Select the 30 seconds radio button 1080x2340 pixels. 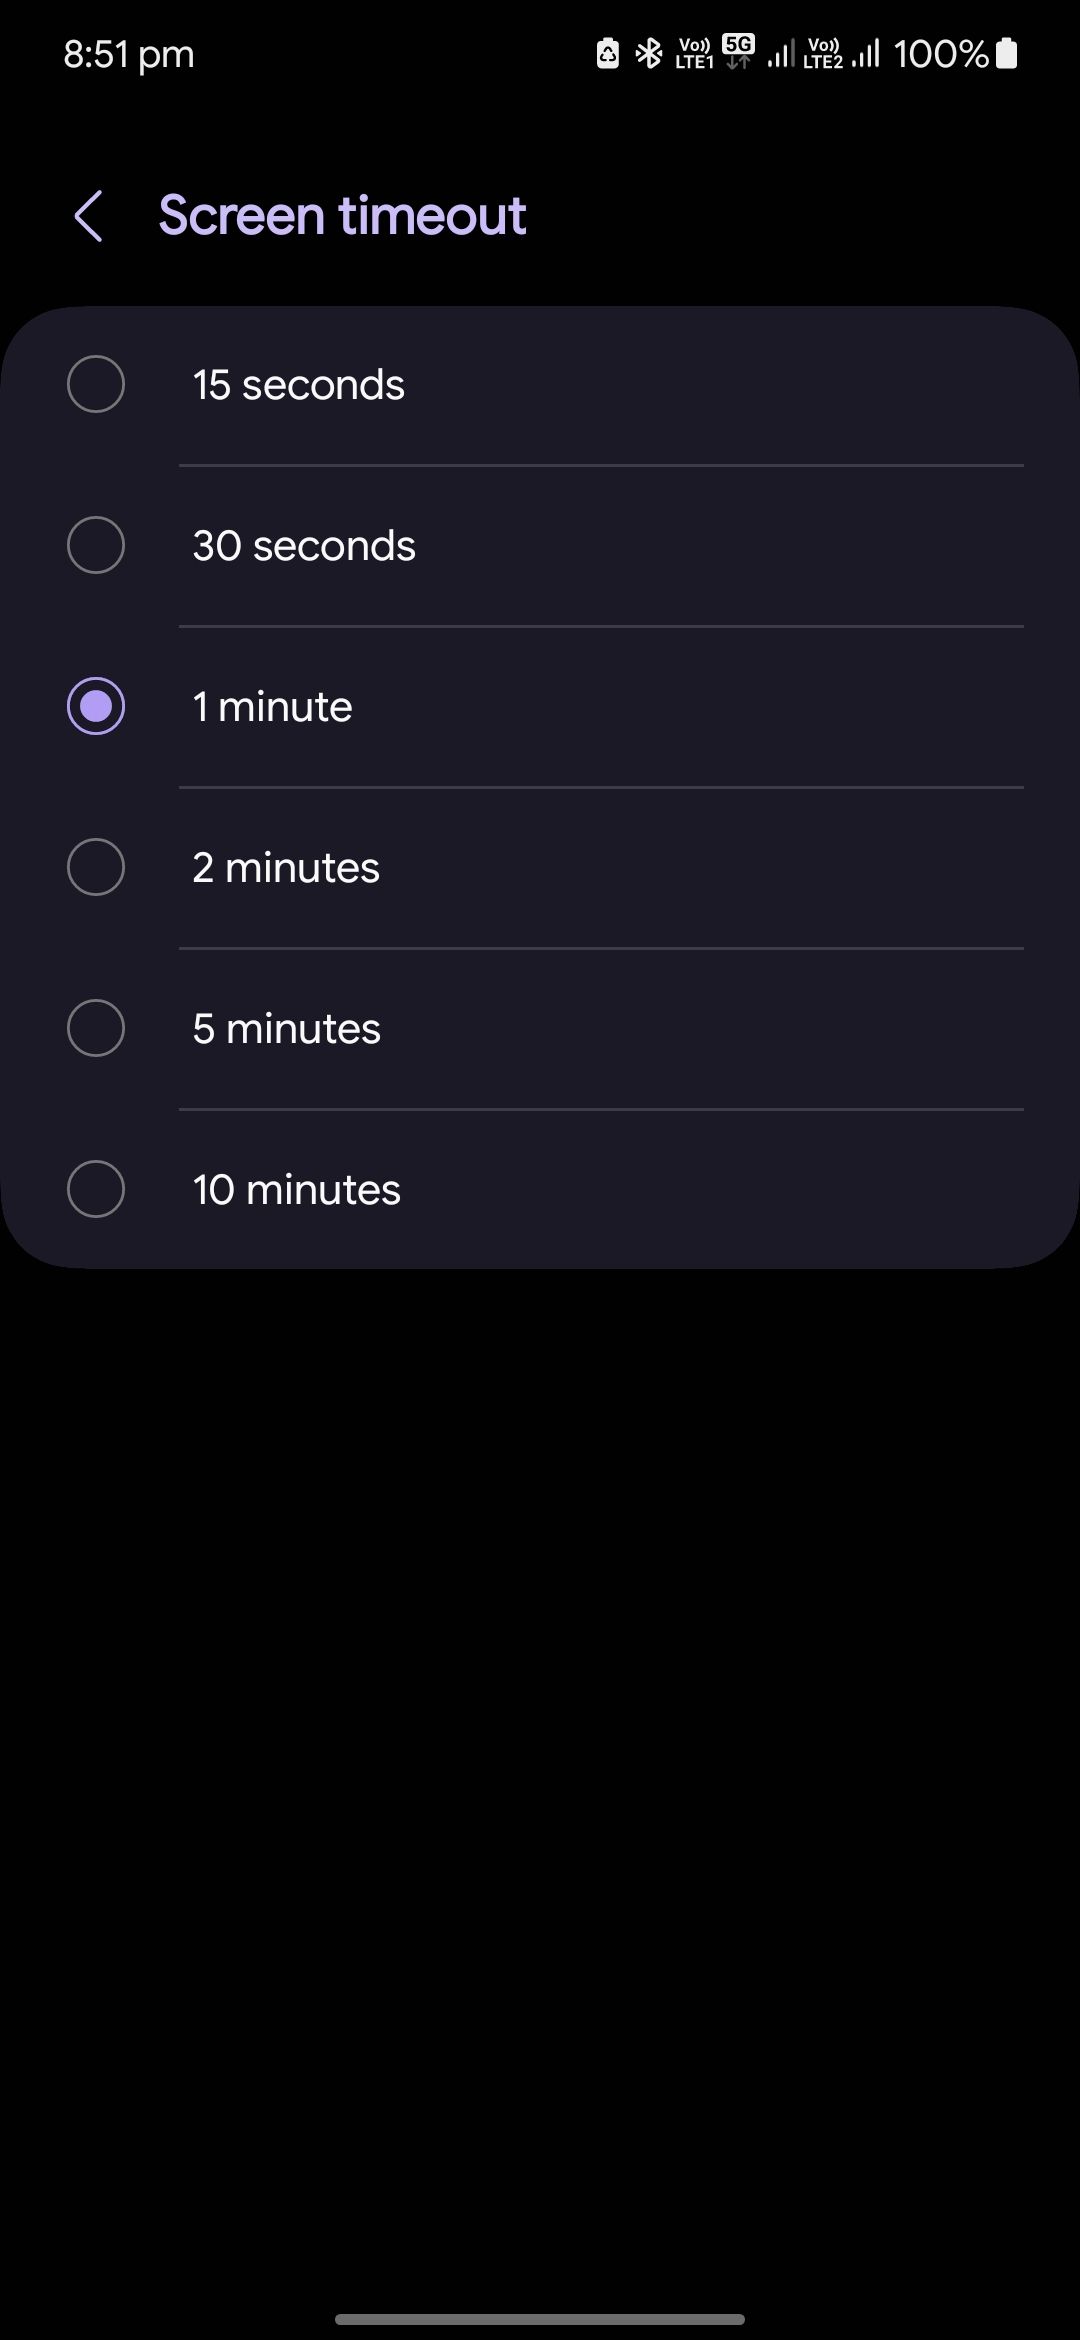point(96,545)
